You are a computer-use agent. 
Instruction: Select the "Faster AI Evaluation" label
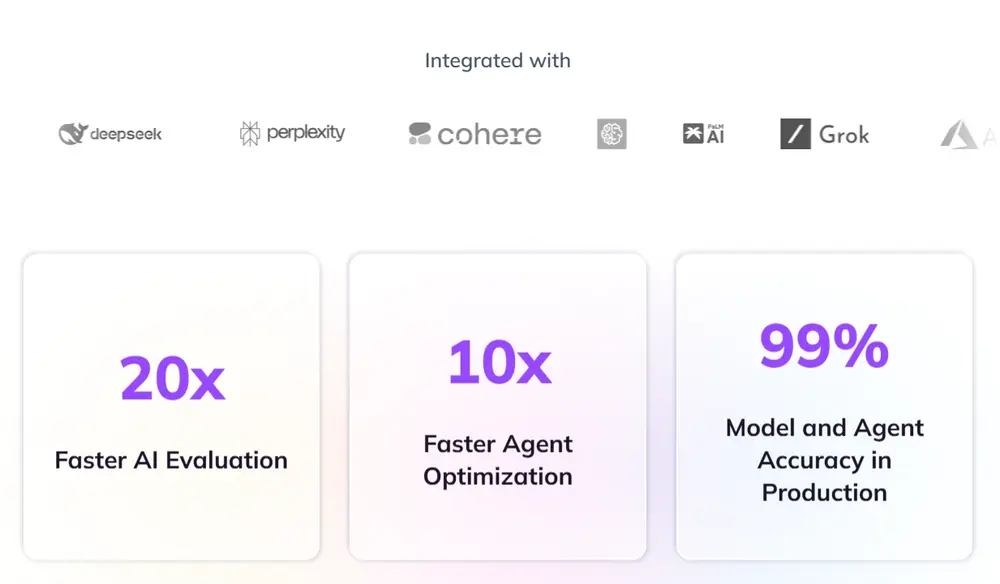pyautogui.click(x=171, y=460)
